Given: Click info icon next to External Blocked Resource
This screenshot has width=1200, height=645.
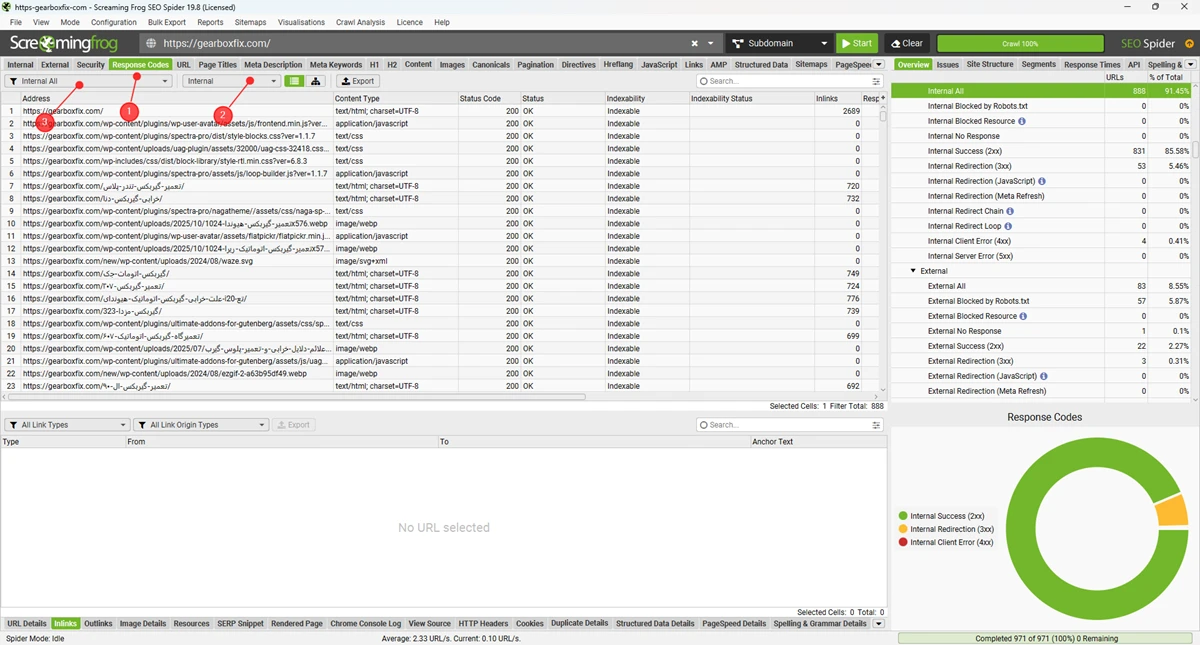Looking at the screenshot, I should click(x=1022, y=316).
